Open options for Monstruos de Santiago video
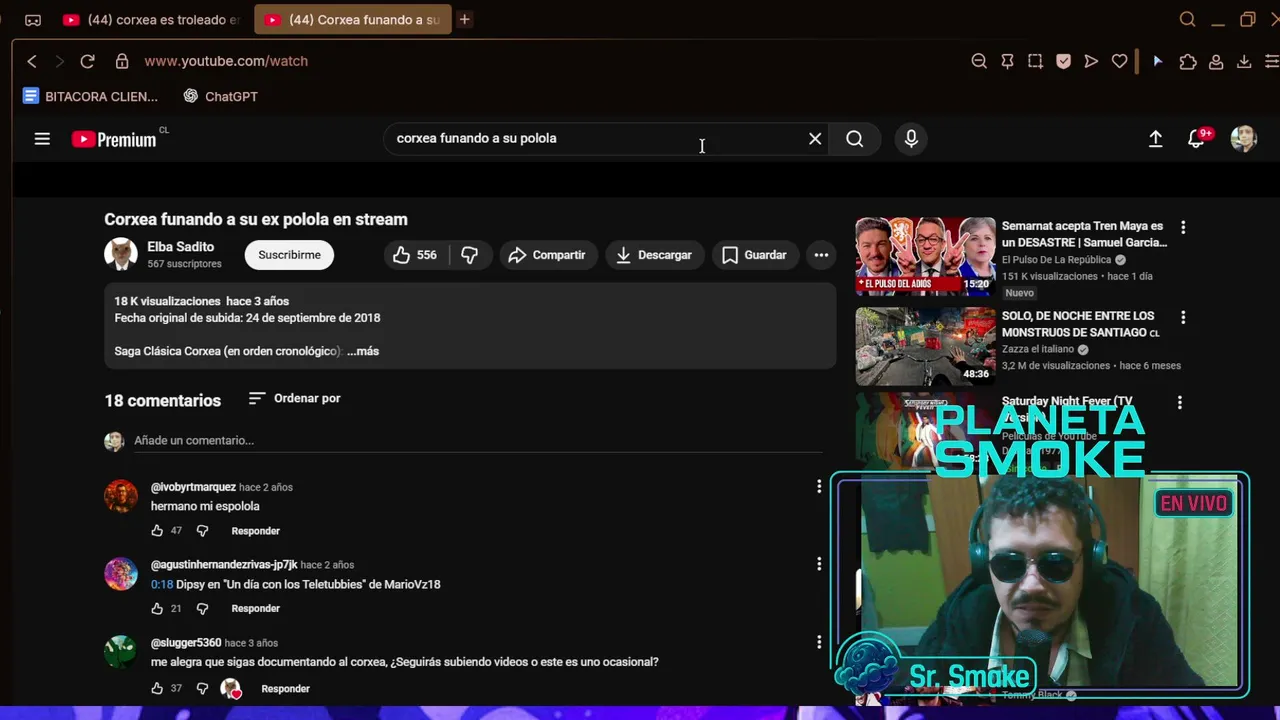The width and height of the screenshot is (1280, 720). click(1183, 318)
